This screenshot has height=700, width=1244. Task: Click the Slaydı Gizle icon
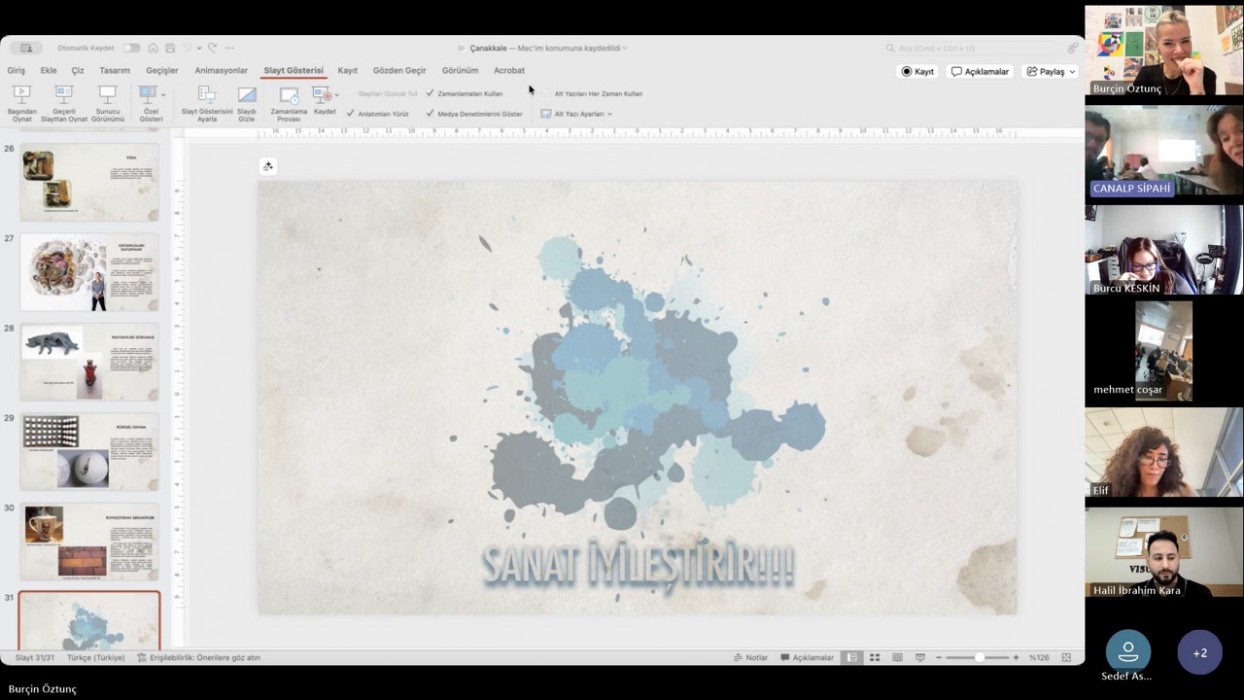click(246, 95)
